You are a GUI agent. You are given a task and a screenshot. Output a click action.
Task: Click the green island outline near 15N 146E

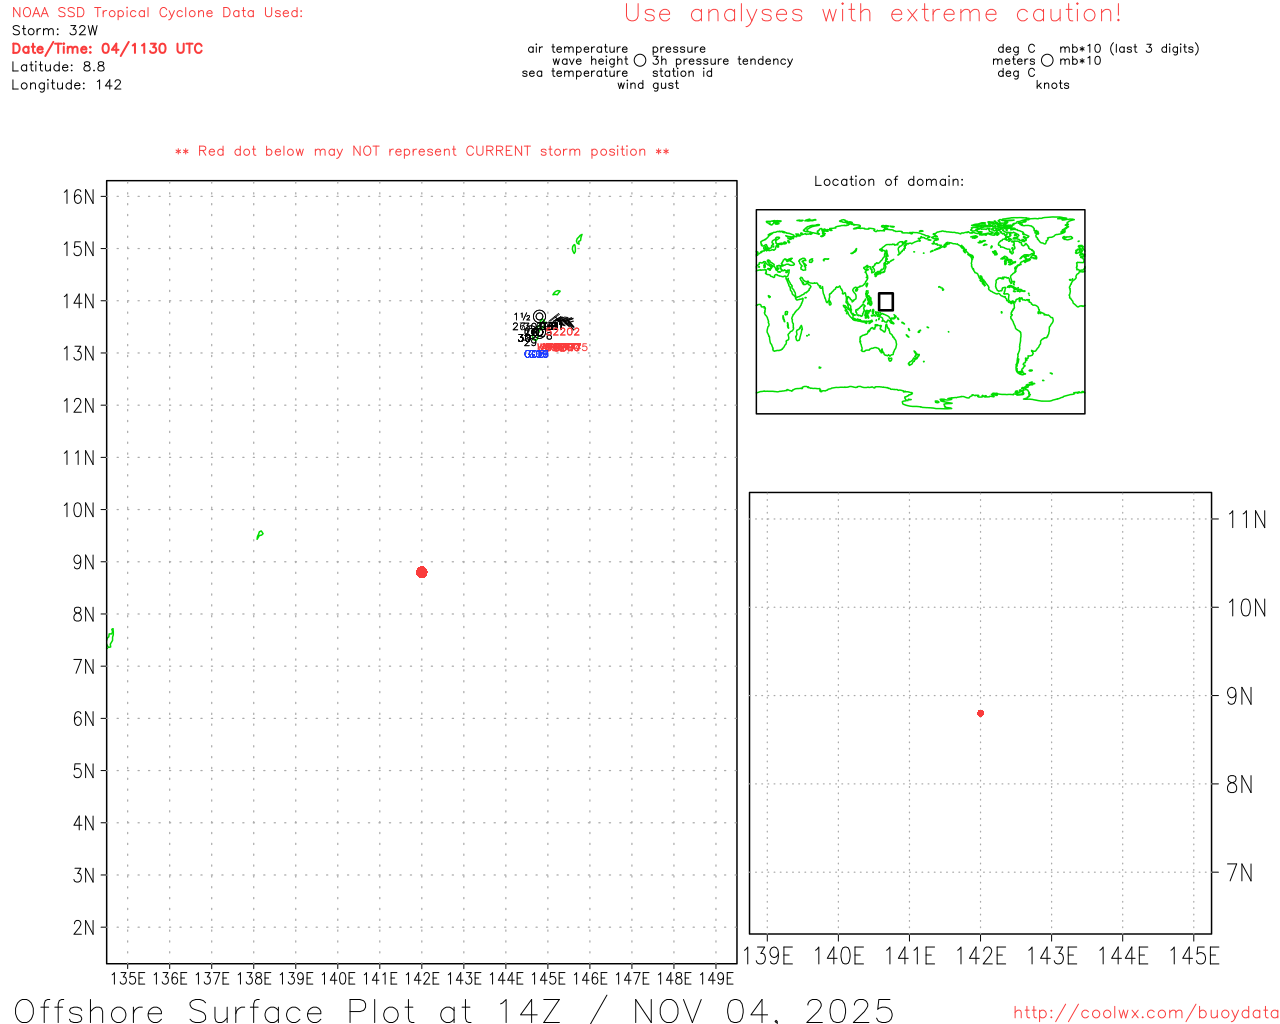[x=577, y=243]
